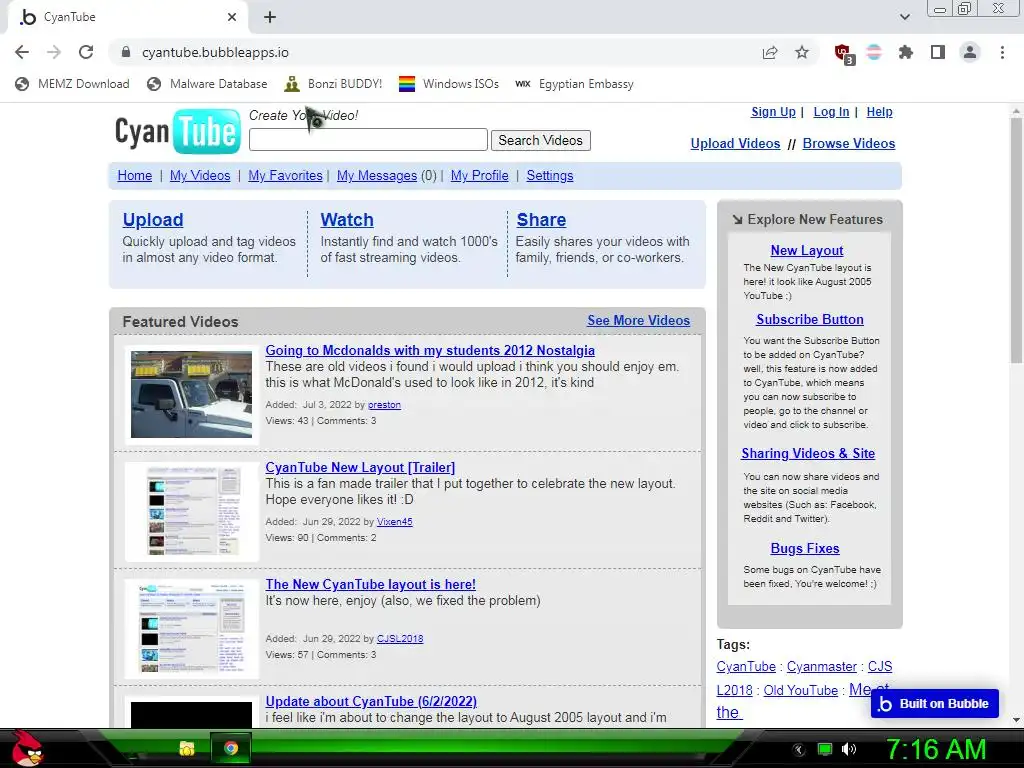
Task: Open the Subscribe Button feature link
Action: 810,320
